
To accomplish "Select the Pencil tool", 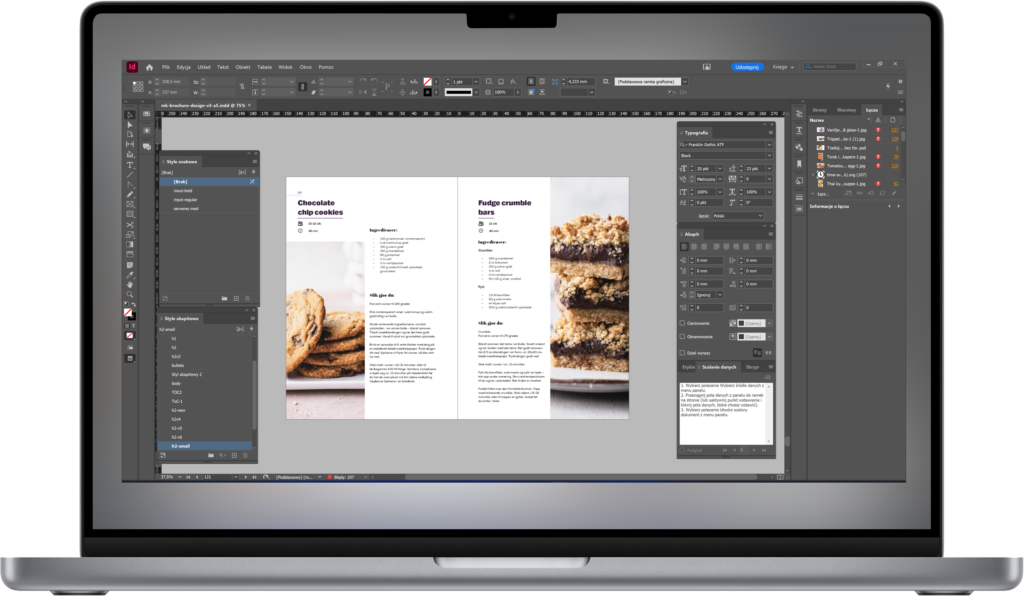I will (x=129, y=195).
